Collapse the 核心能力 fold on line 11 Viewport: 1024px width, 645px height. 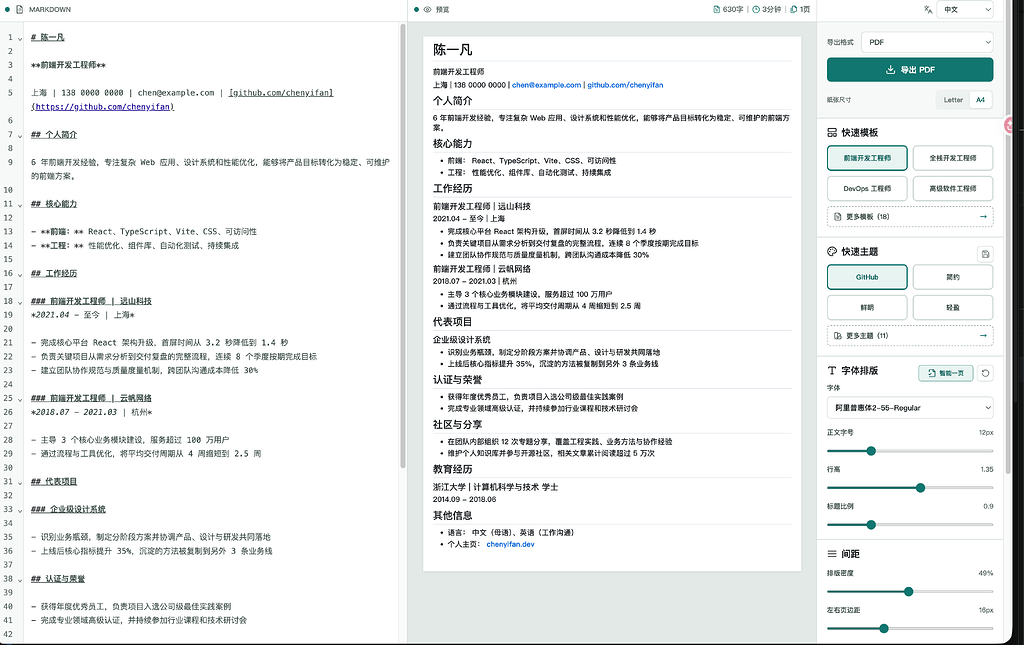20,205
